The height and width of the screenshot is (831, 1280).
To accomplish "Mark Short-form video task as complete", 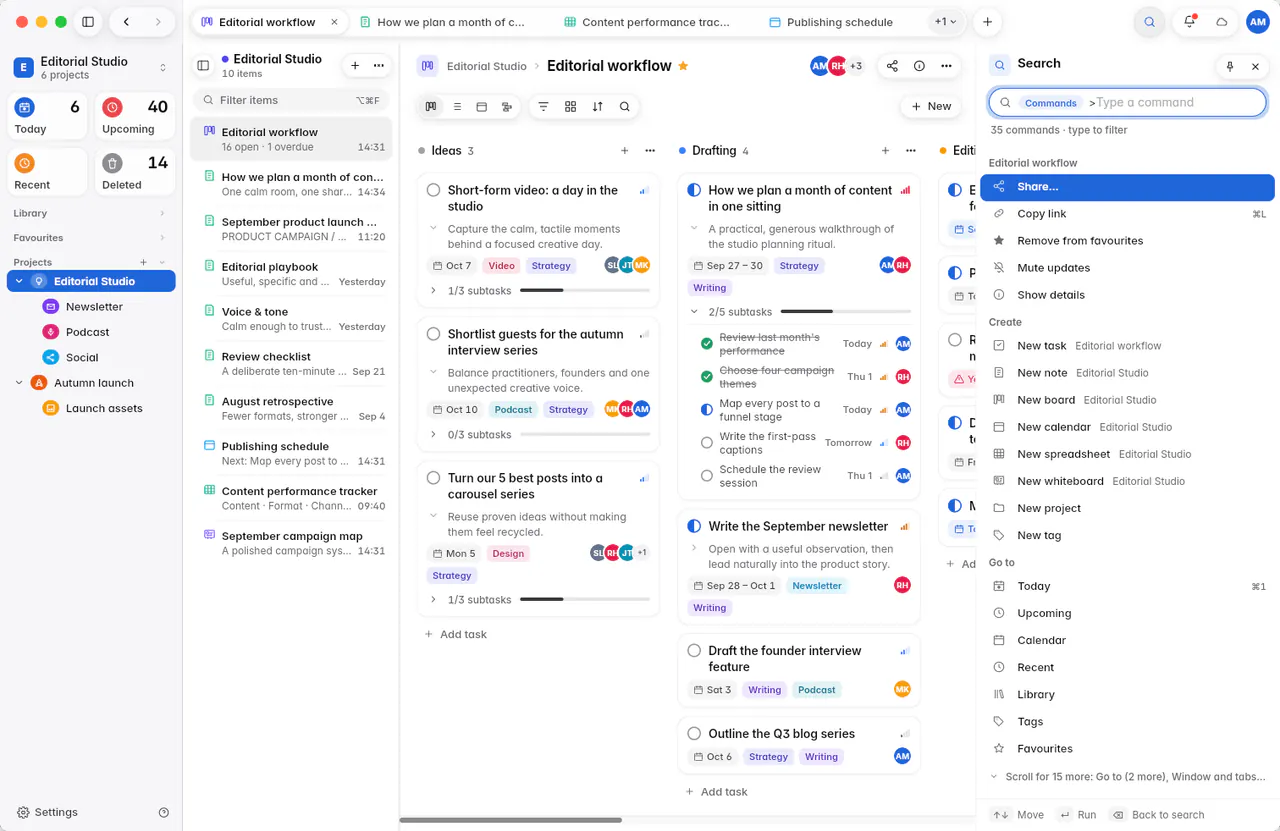I will (433, 190).
